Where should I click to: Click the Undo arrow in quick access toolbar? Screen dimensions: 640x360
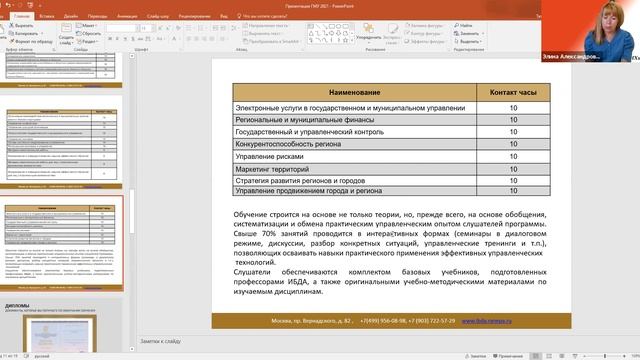(x=8, y=5)
